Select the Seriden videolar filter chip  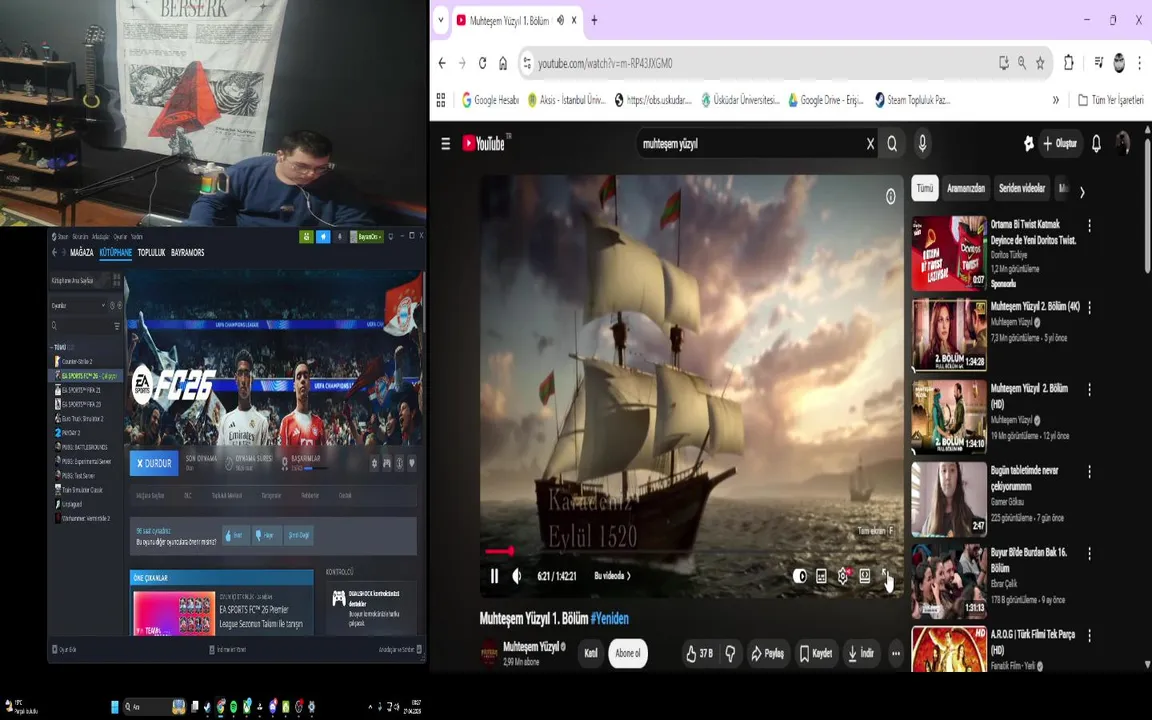click(x=1021, y=189)
